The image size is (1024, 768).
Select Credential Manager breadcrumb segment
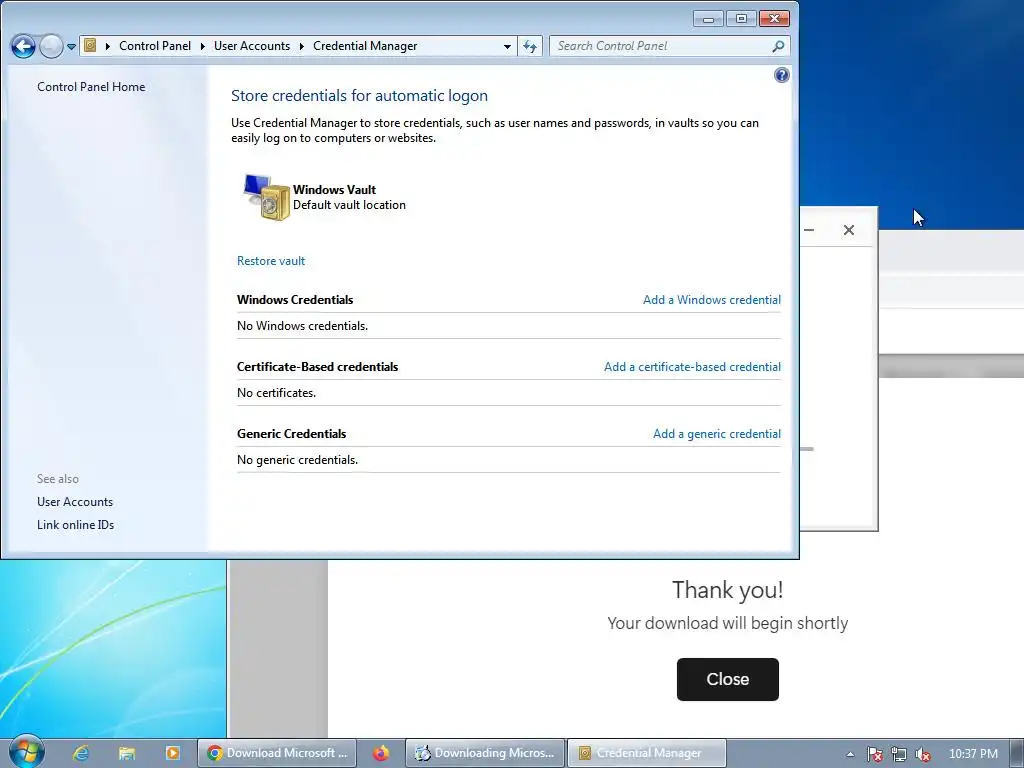pos(365,46)
